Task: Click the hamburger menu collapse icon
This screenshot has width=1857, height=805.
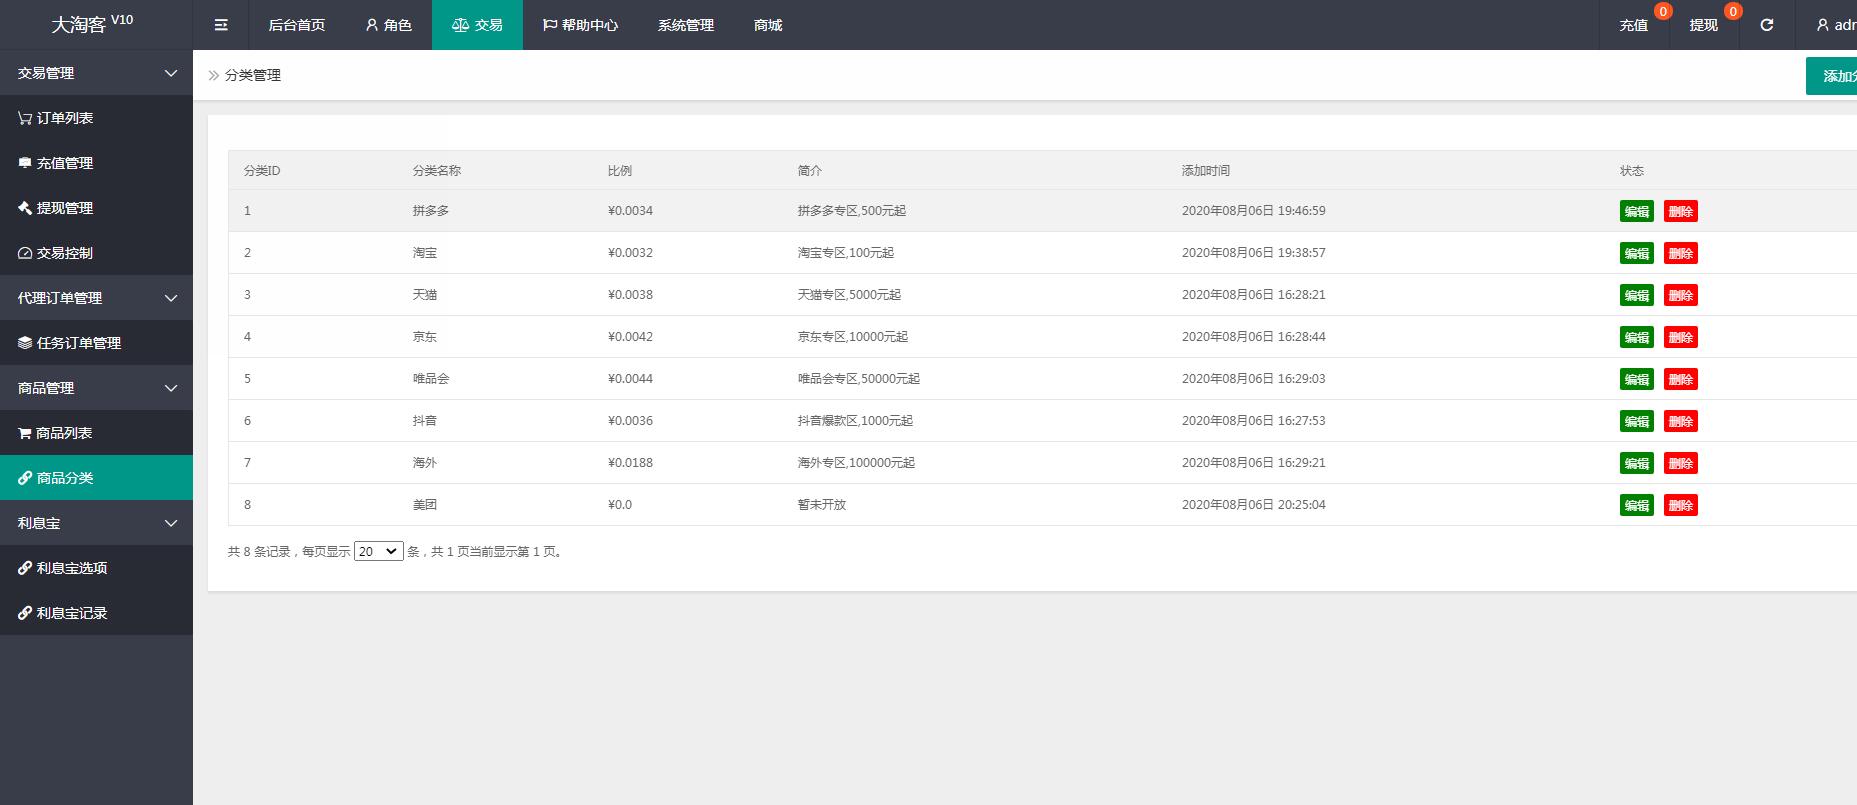Action: coord(221,25)
